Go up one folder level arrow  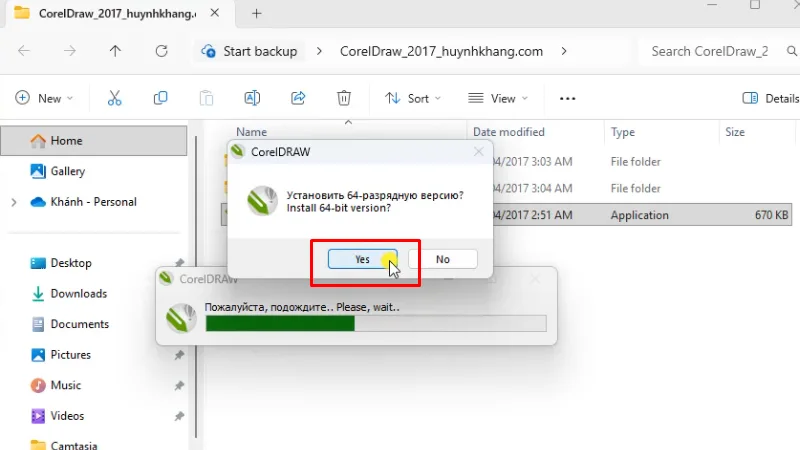(x=115, y=51)
